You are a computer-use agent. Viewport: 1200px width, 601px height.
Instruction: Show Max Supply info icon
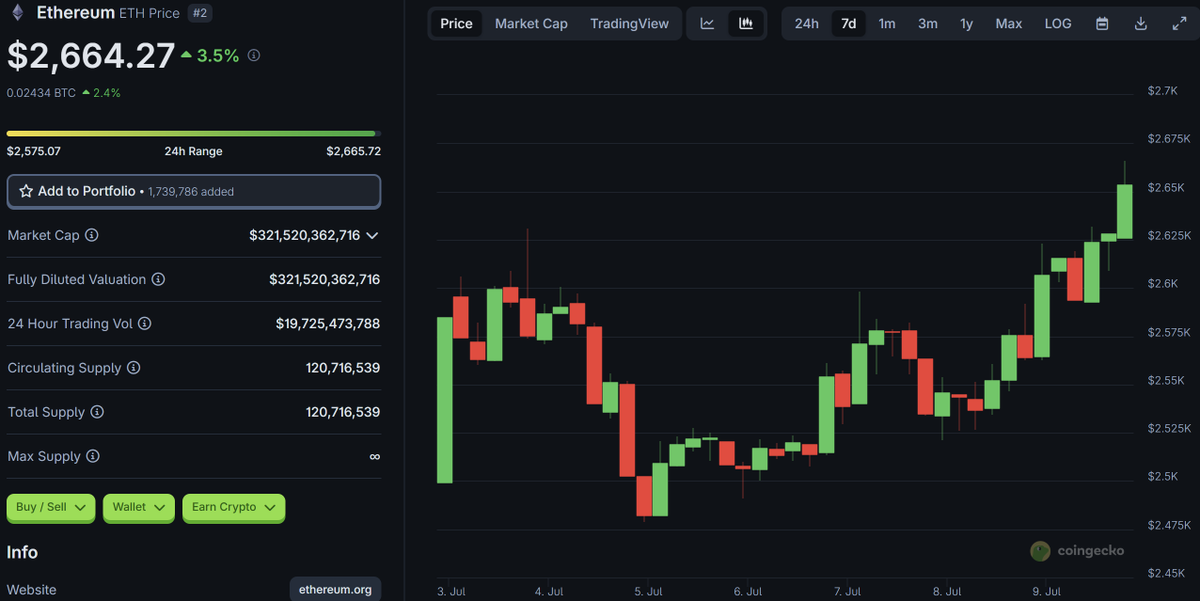point(92,456)
